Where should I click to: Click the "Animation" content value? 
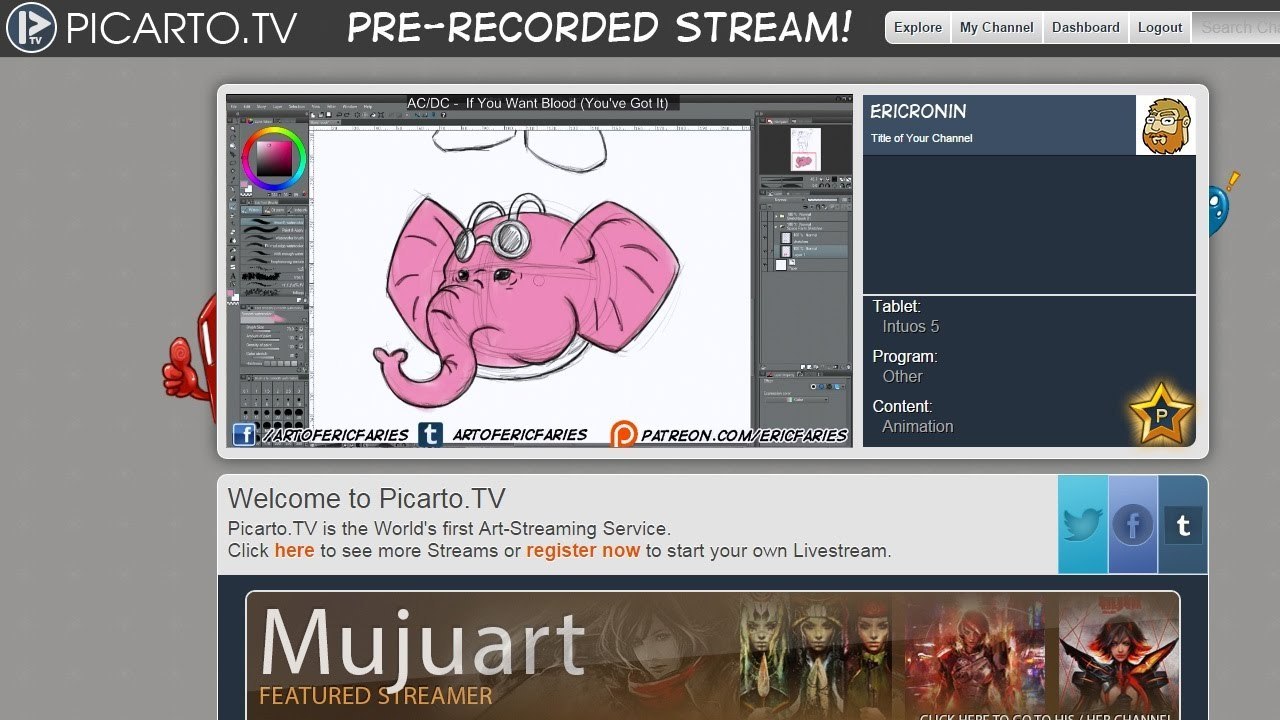pyautogui.click(x=918, y=426)
